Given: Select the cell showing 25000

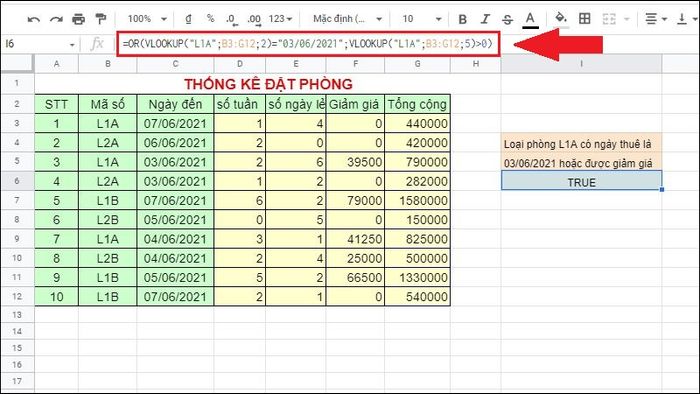Looking at the screenshot, I should (x=355, y=258).
